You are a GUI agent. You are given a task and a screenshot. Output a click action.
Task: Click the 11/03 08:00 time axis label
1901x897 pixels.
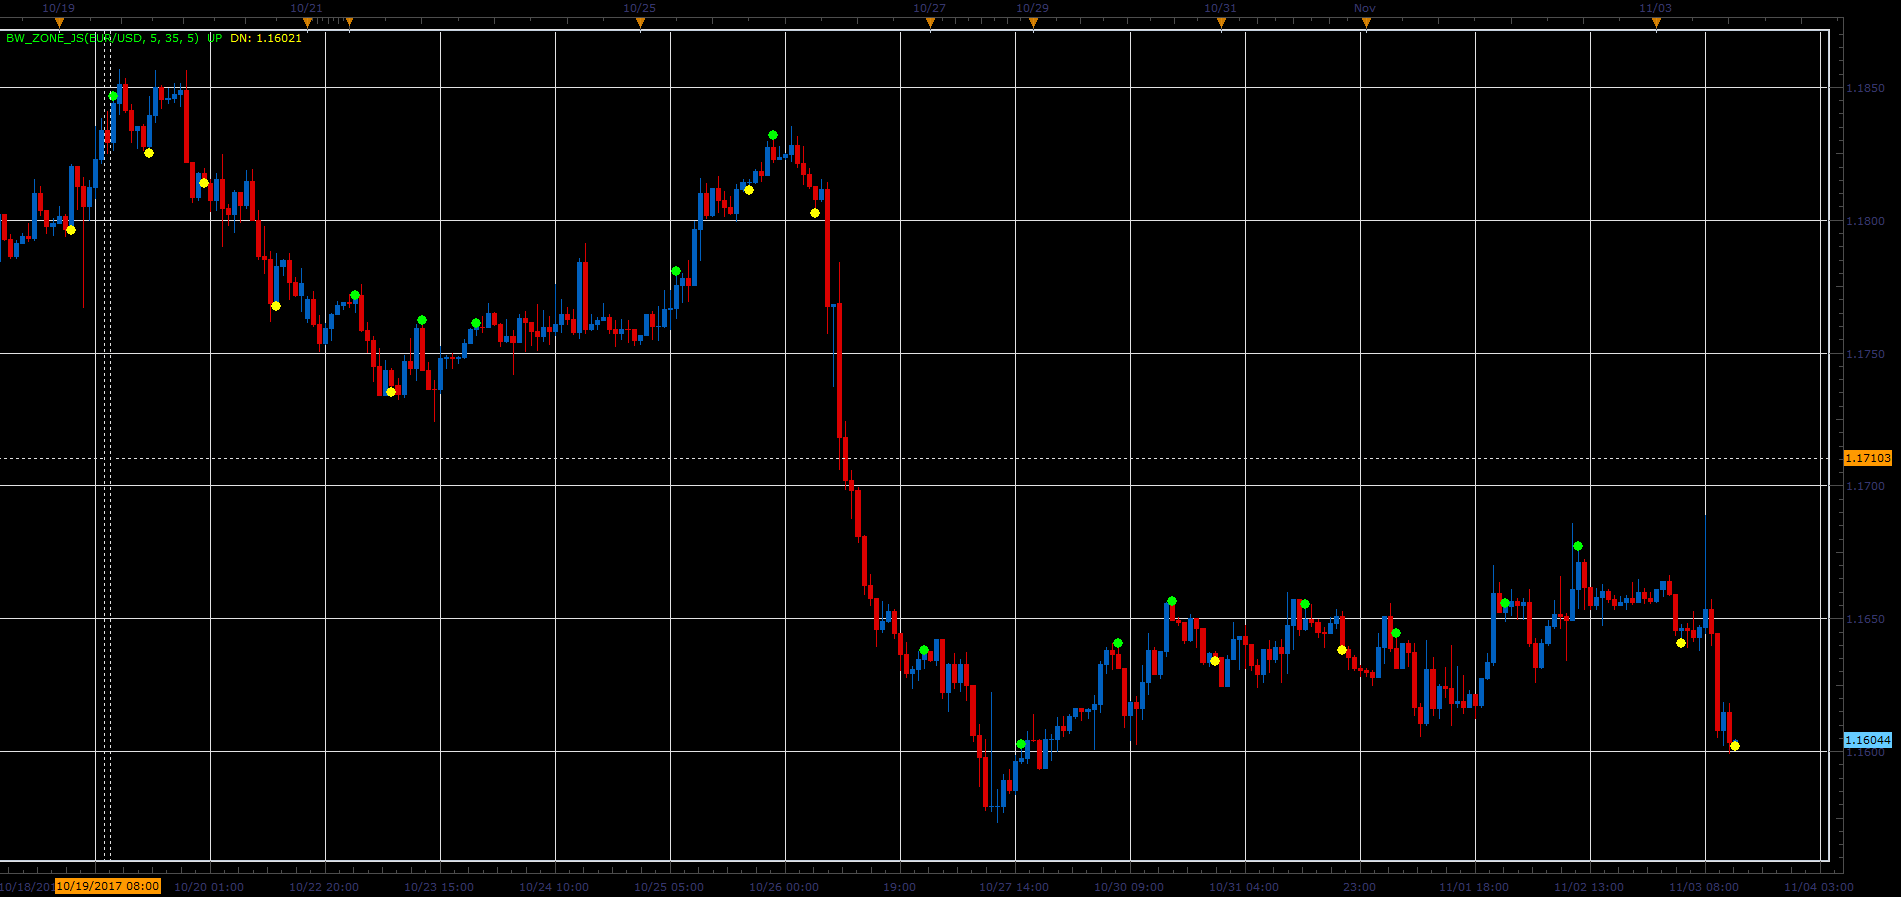click(1704, 887)
